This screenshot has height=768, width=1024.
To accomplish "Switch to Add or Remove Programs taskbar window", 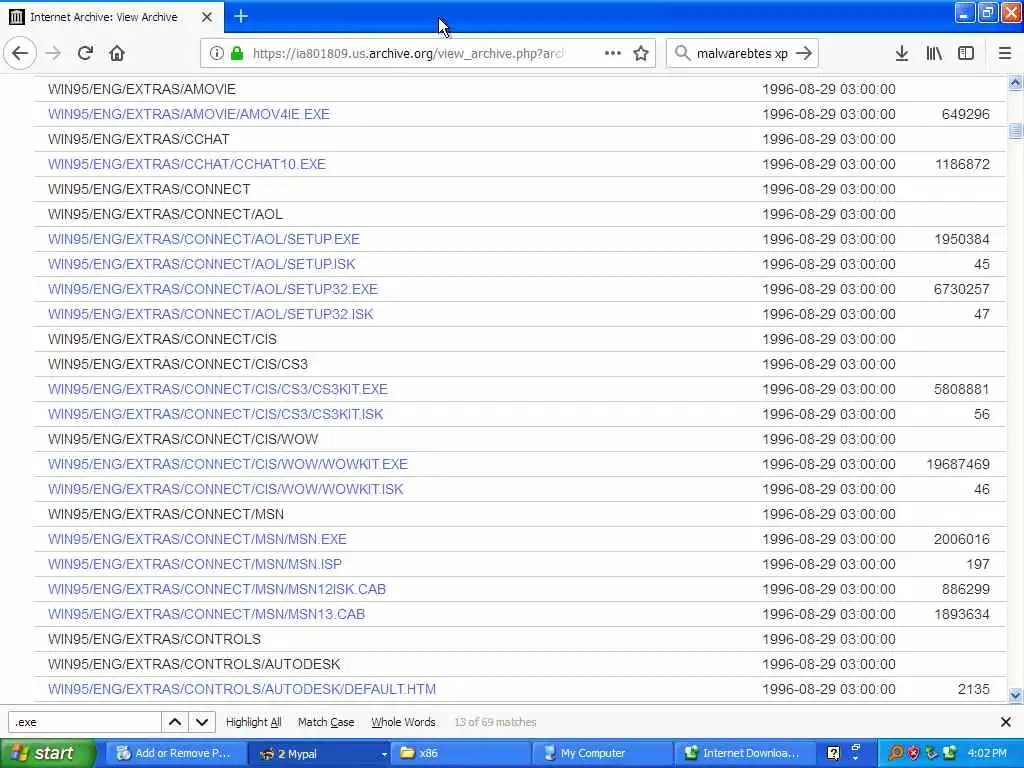I will pos(174,753).
